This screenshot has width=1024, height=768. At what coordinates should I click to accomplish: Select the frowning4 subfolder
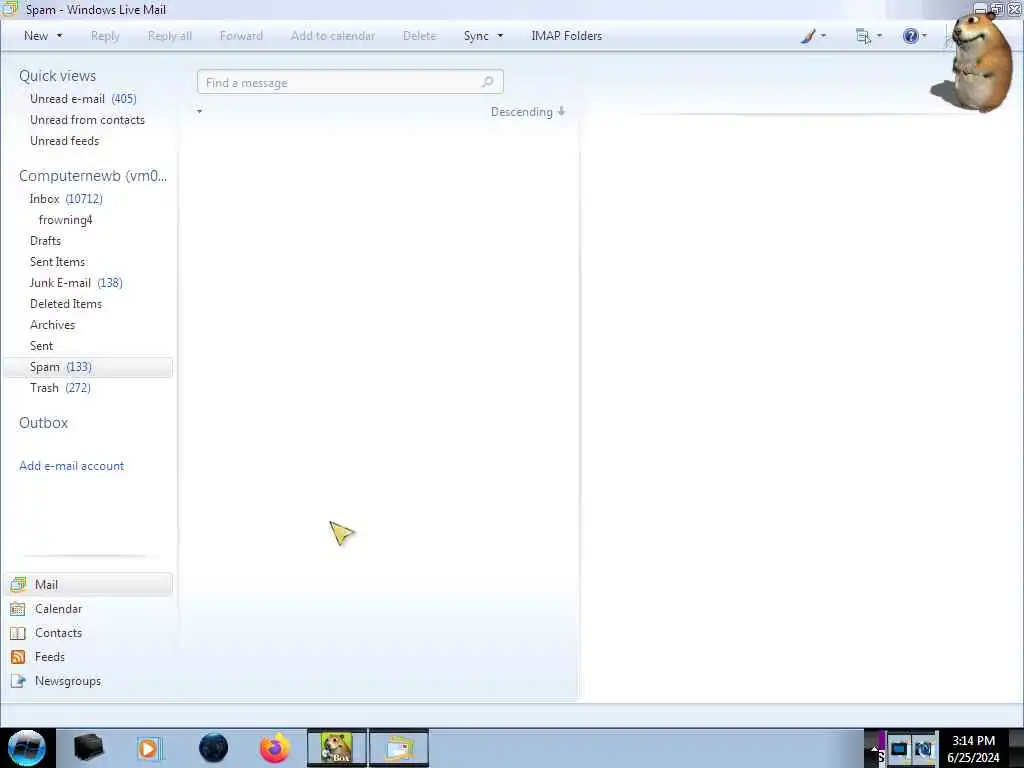pyautogui.click(x=65, y=220)
